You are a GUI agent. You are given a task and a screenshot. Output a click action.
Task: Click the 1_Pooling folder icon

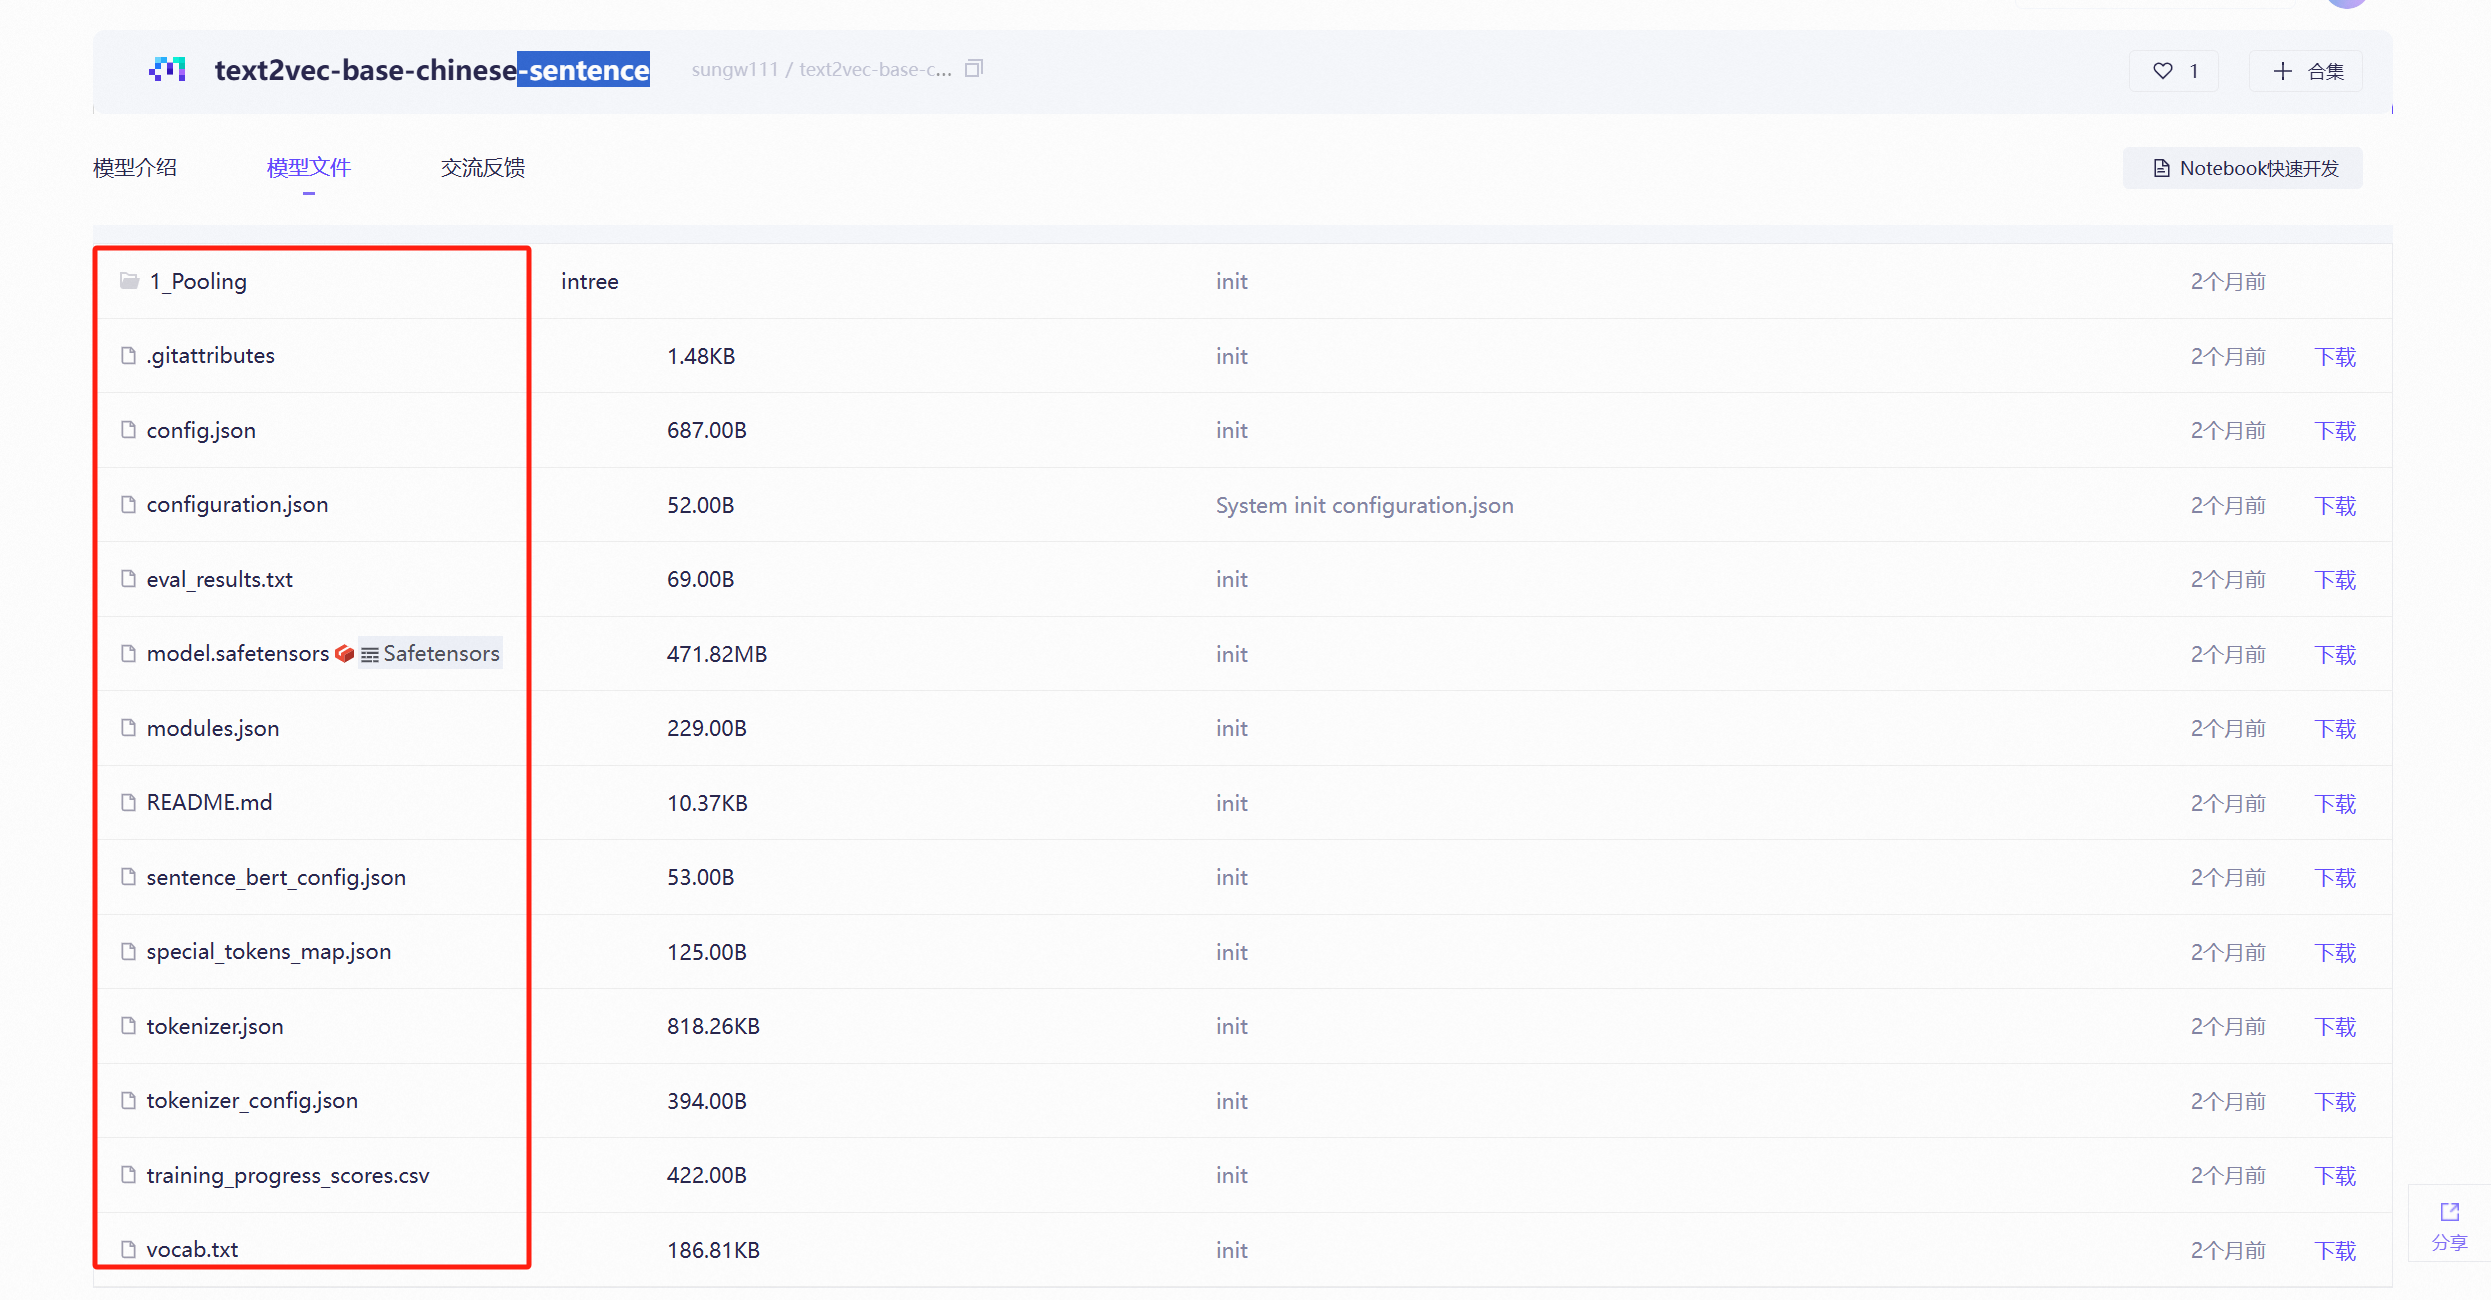[129, 281]
